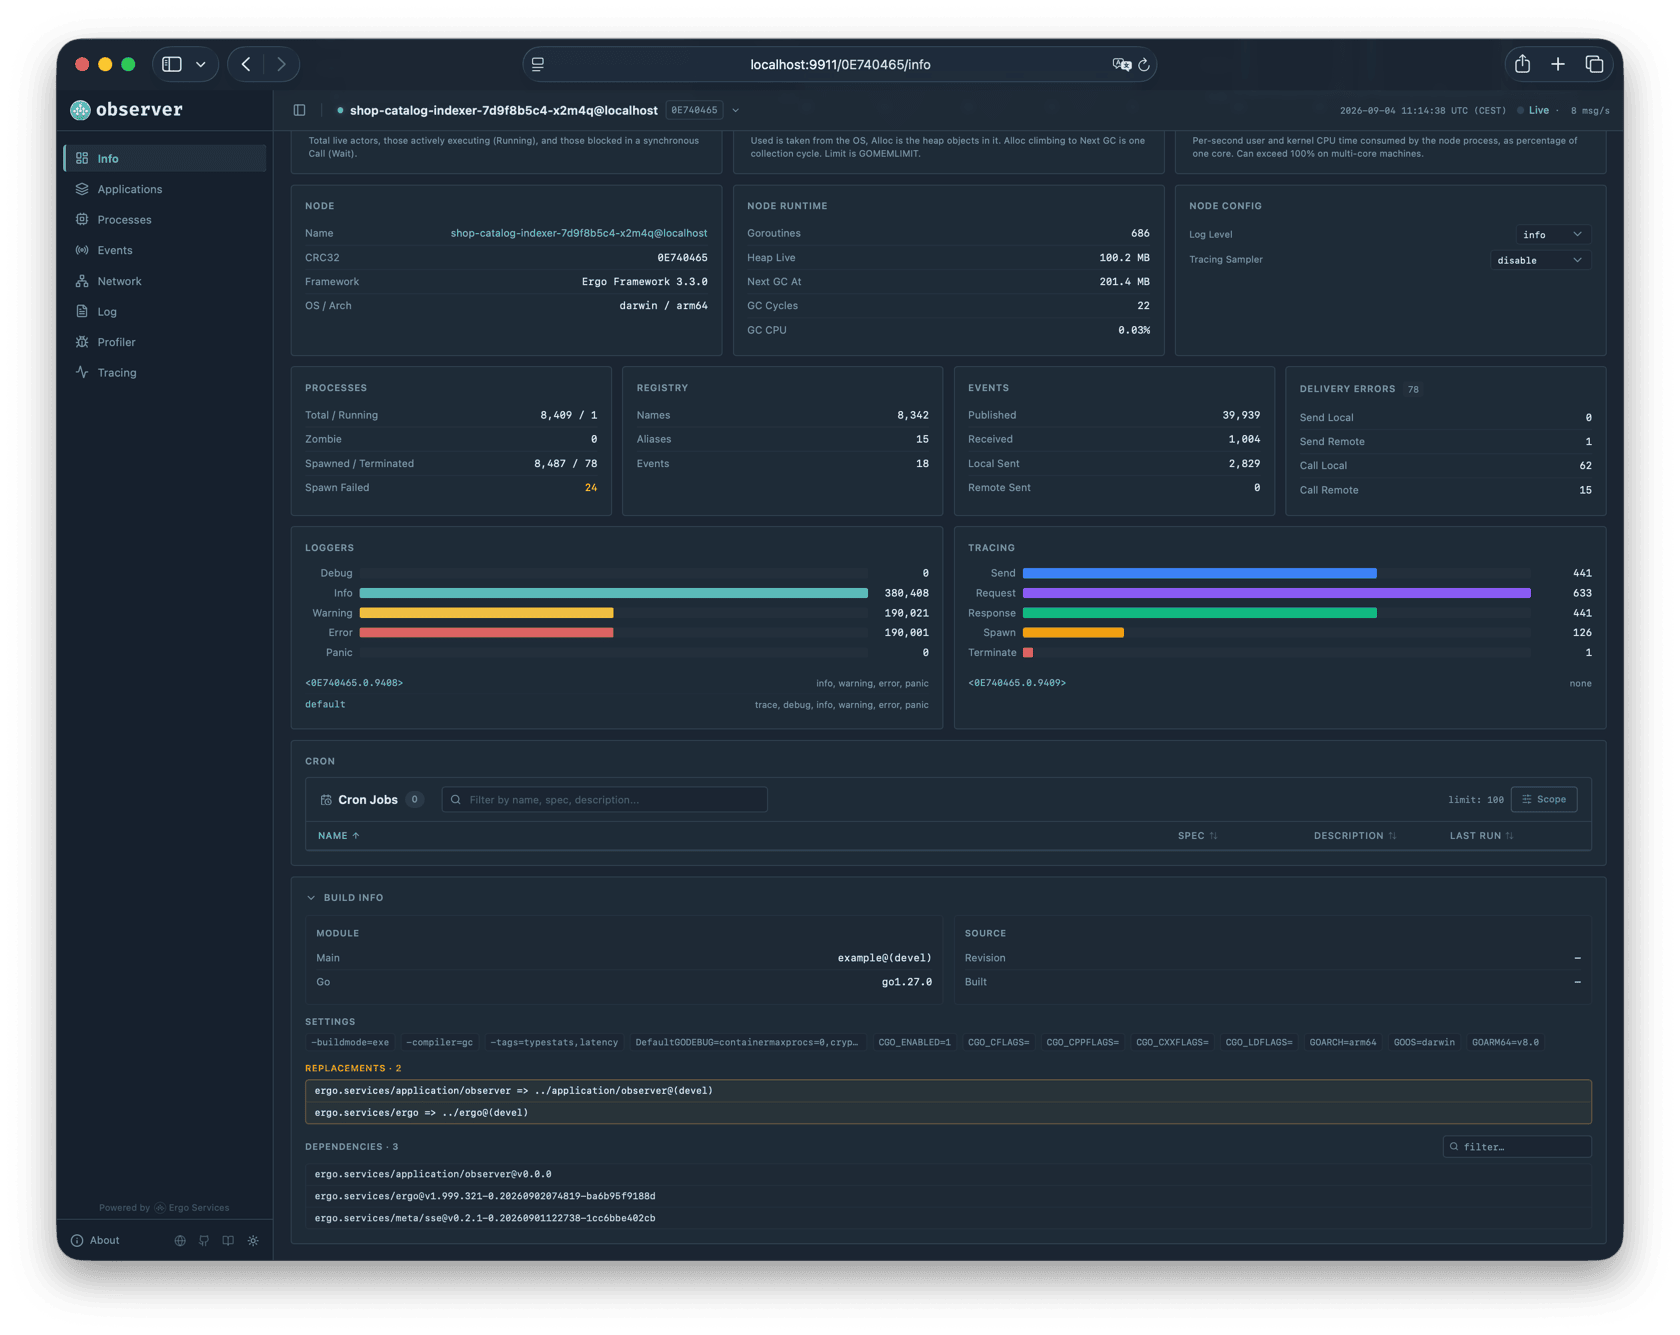Viewport: 1680px width, 1335px height.
Task: Open the Tracing Sampler dropdown
Action: [x=1540, y=260]
